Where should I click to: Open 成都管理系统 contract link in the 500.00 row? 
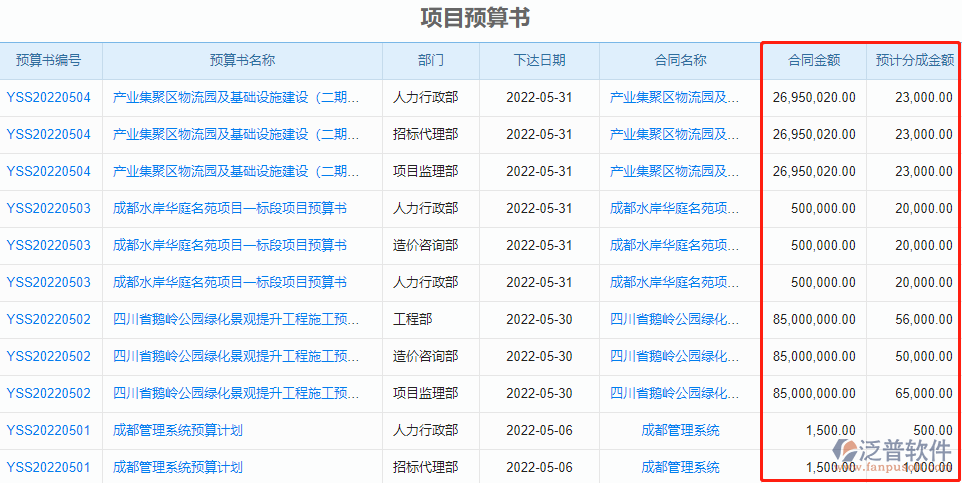click(680, 430)
